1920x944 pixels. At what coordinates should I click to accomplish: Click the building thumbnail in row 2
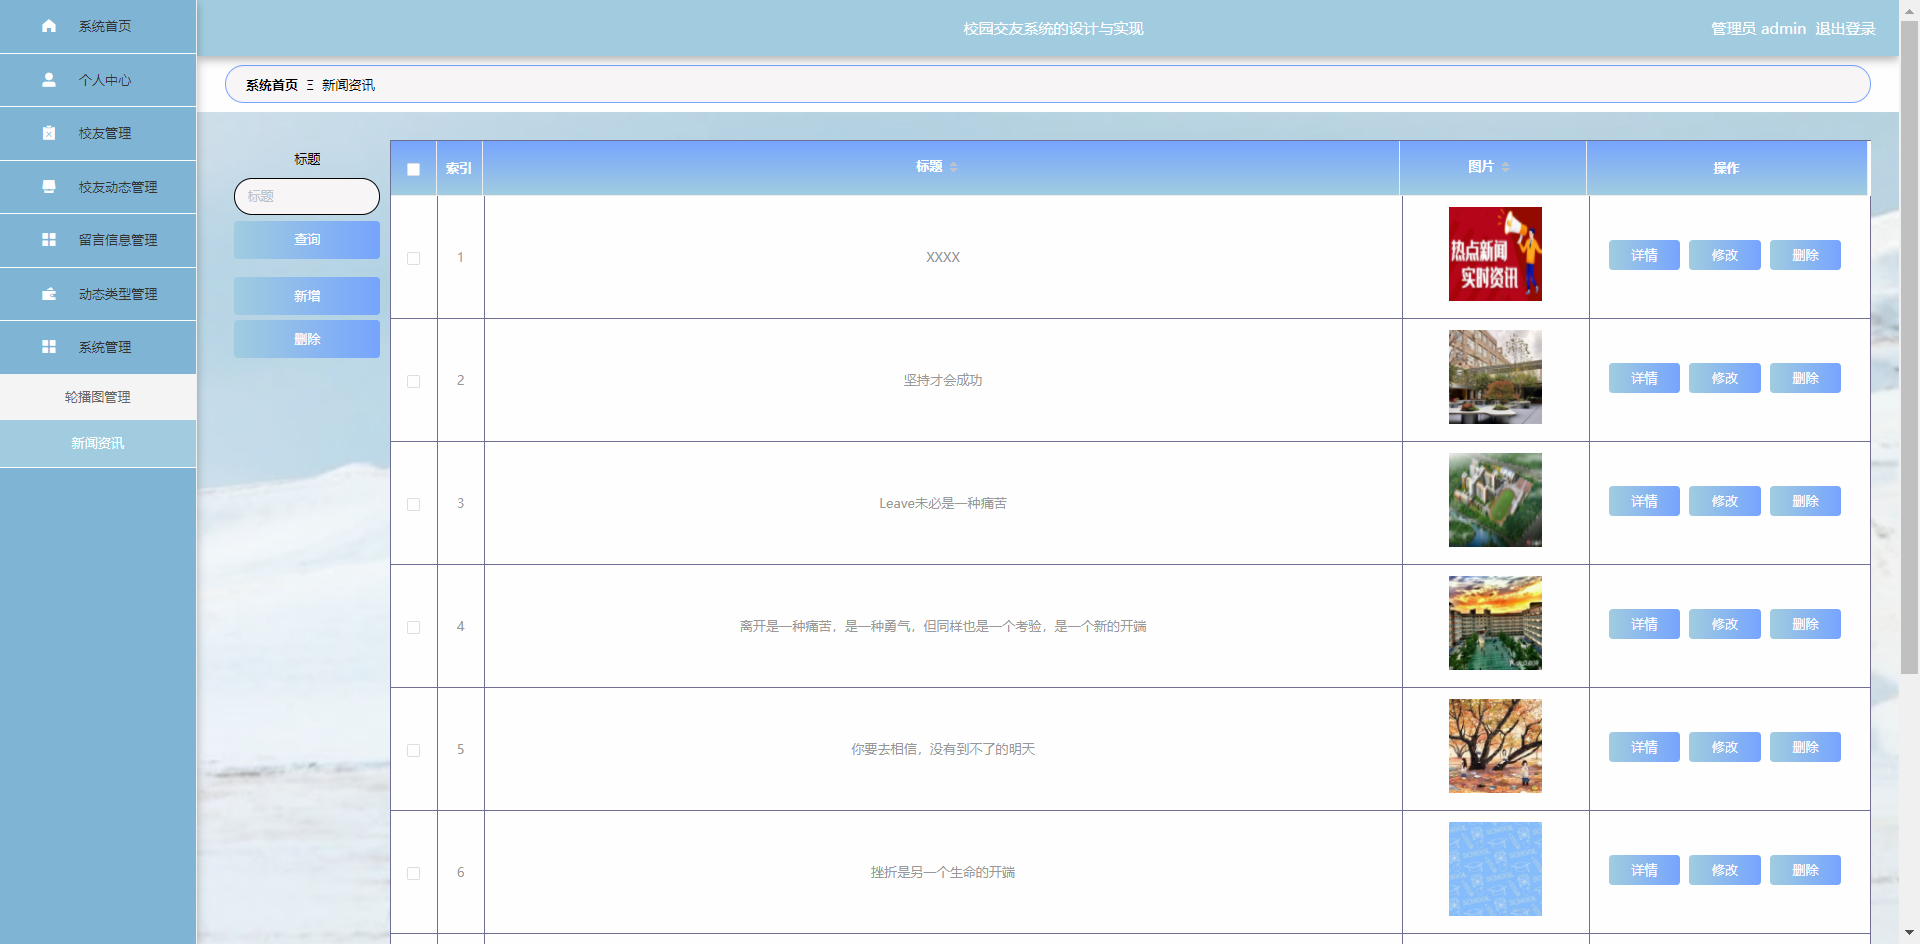1495,377
